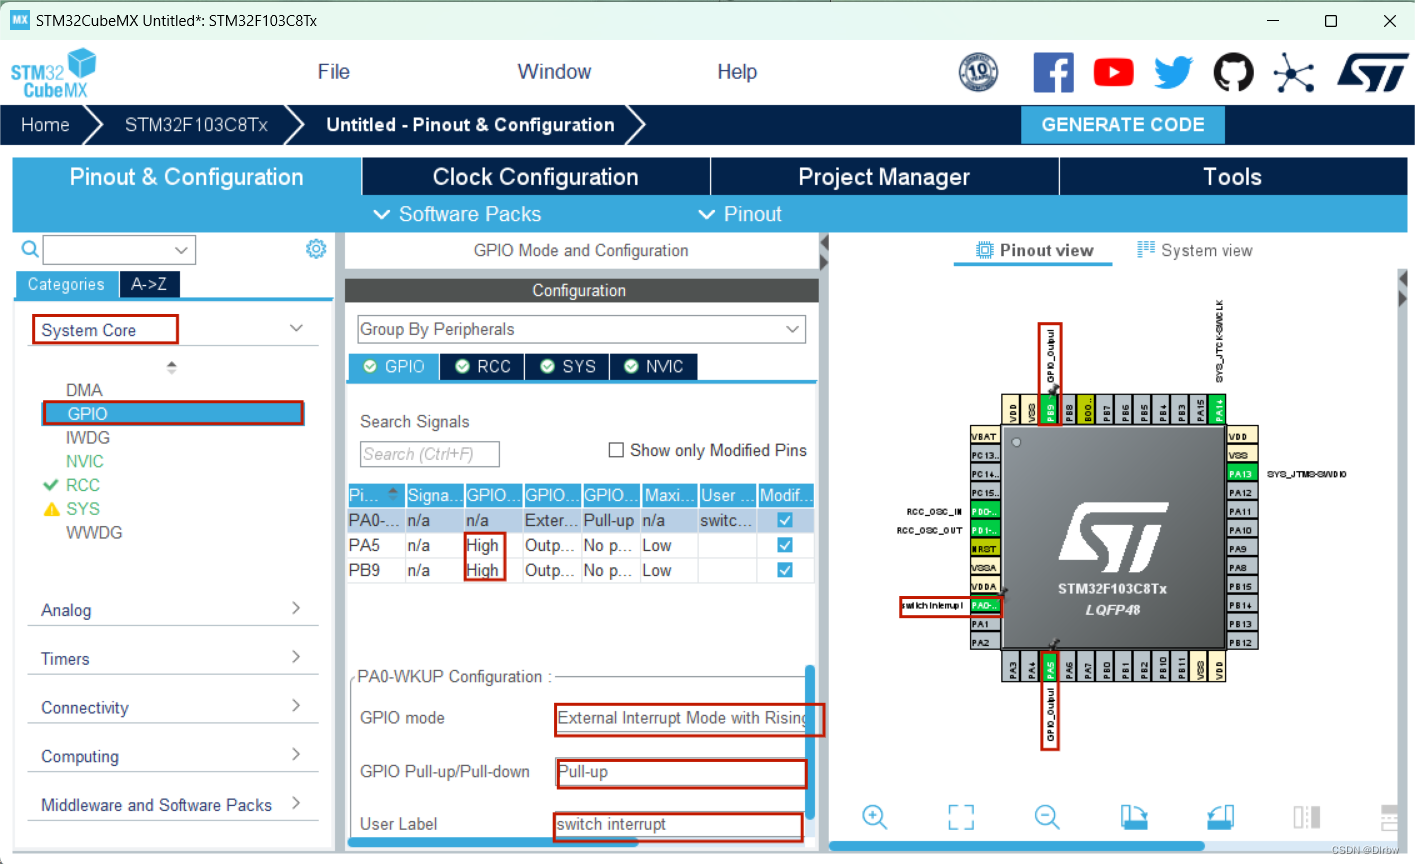Zoom out on the pinout view
This screenshot has height=864, width=1415.
1047,817
